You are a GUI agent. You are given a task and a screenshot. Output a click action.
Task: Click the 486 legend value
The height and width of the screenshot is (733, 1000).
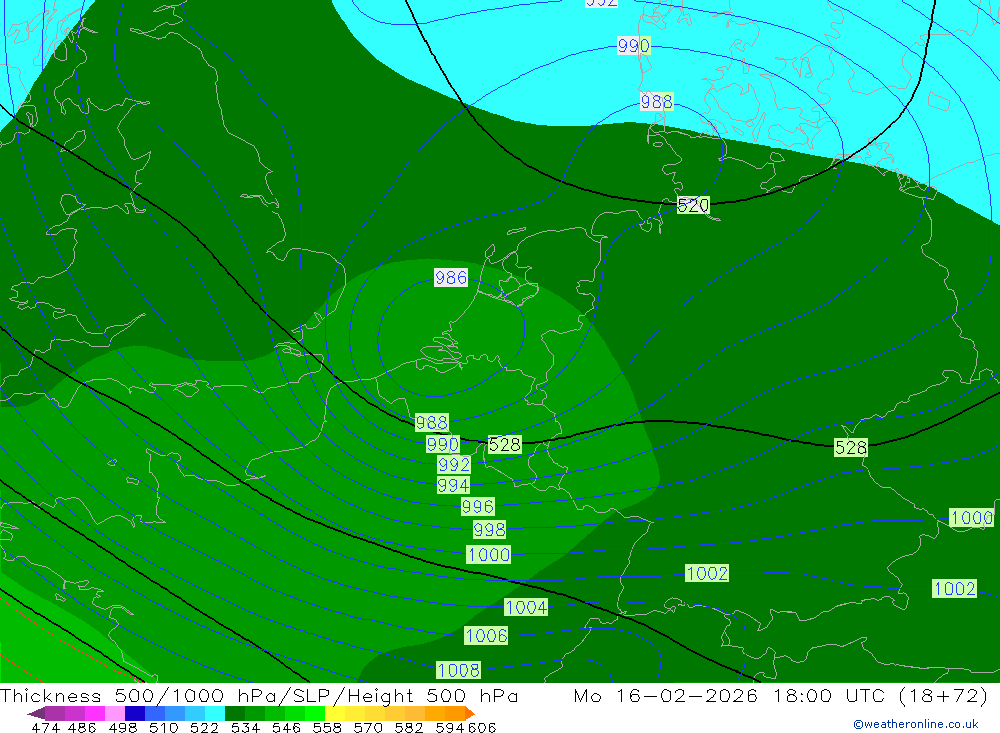[82, 728]
